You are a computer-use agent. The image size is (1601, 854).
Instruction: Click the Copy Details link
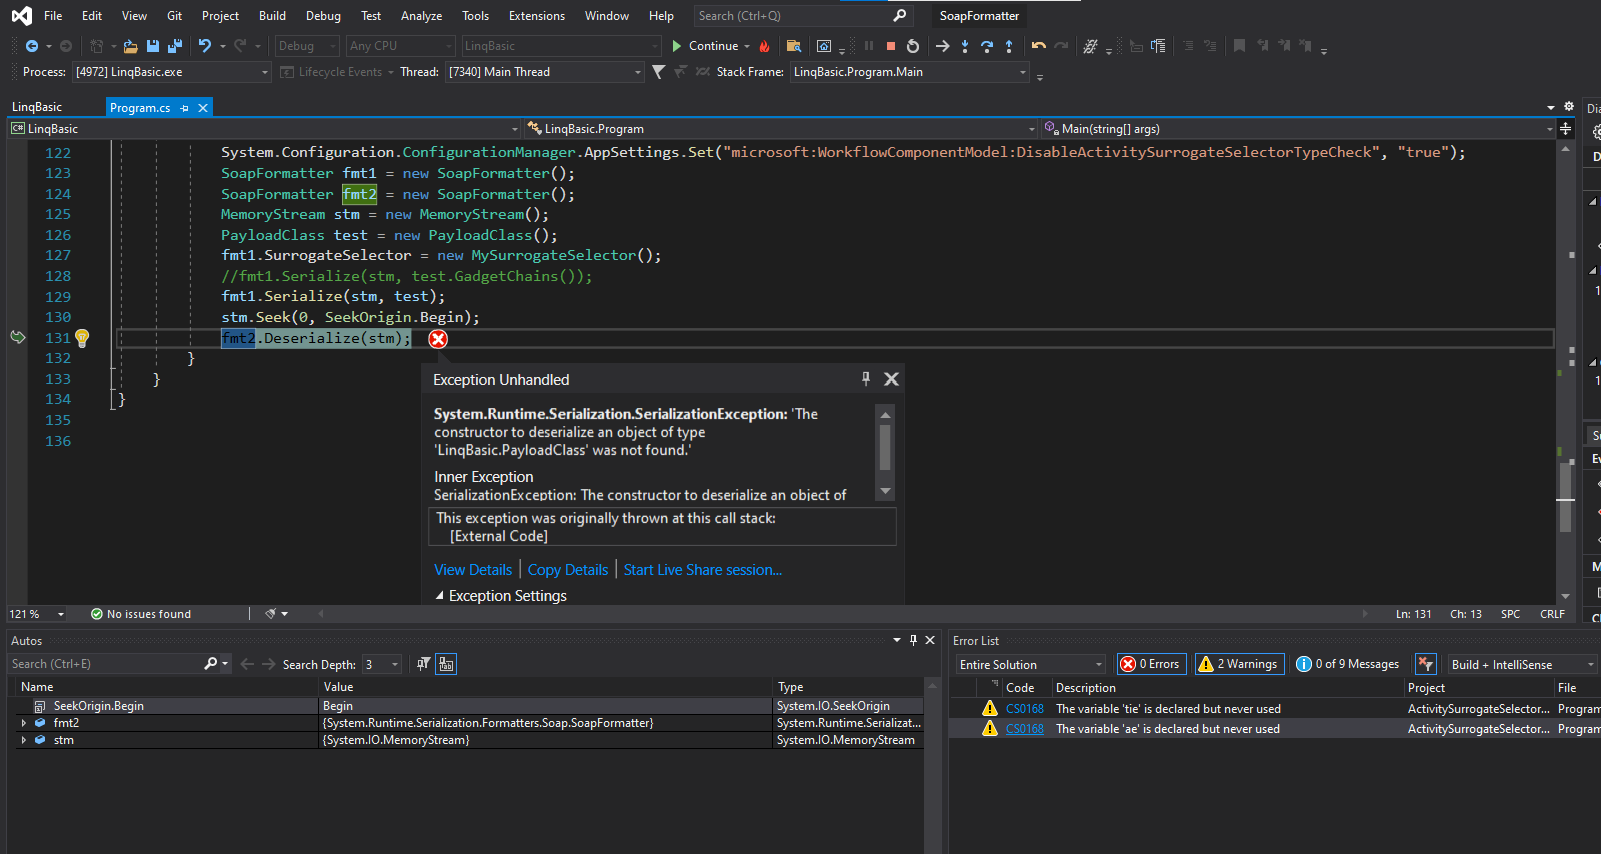pyautogui.click(x=568, y=570)
